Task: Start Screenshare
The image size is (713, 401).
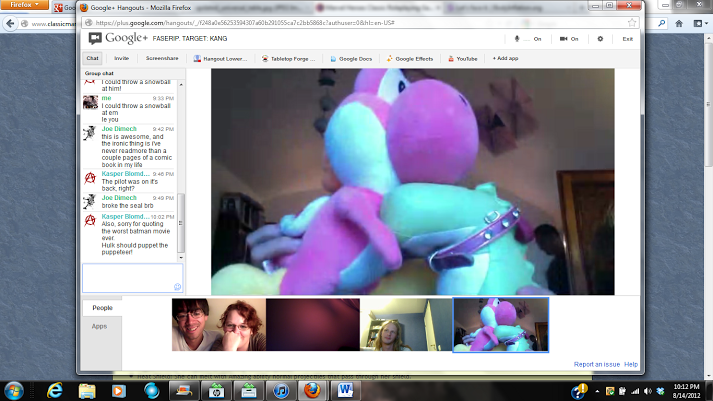Action: tap(162, 58)
